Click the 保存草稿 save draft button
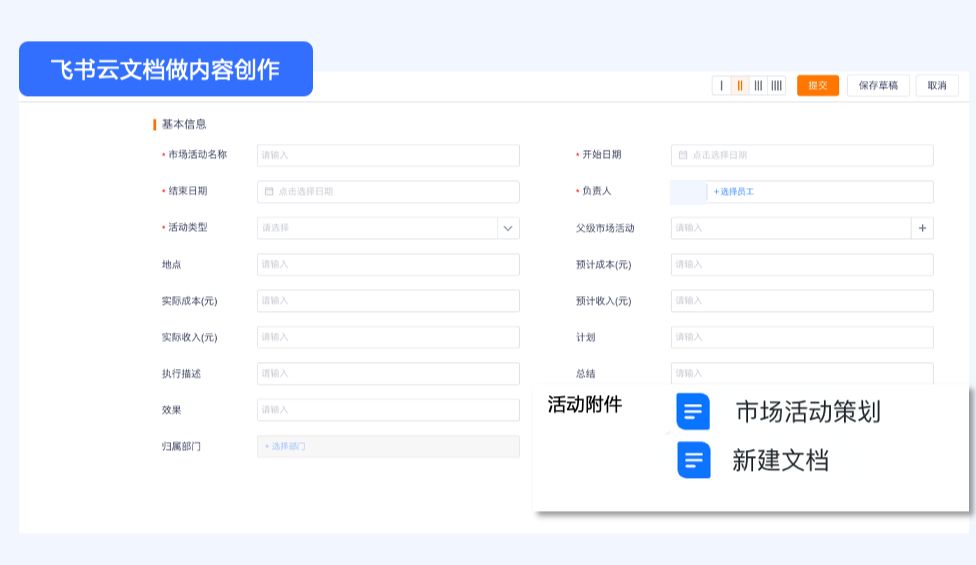 click(x=878, y=86)
